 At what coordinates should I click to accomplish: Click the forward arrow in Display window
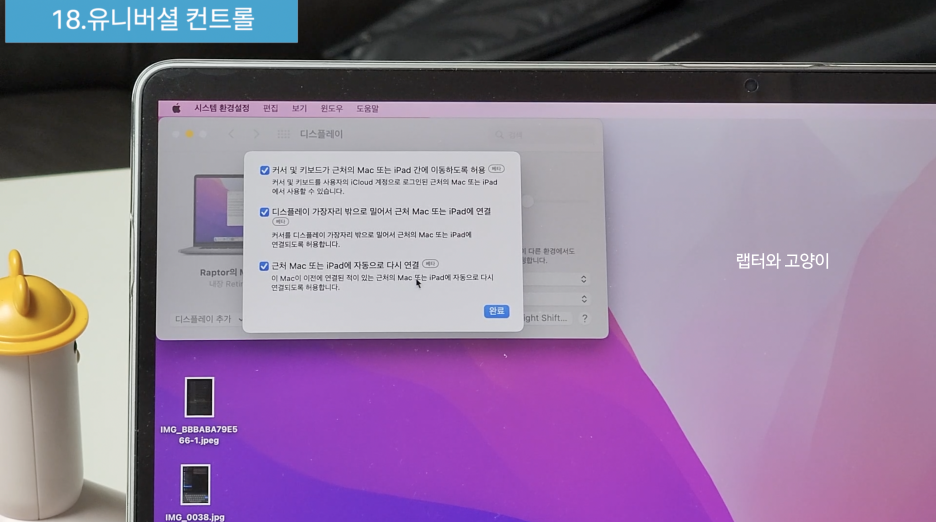tap(256, 134)
